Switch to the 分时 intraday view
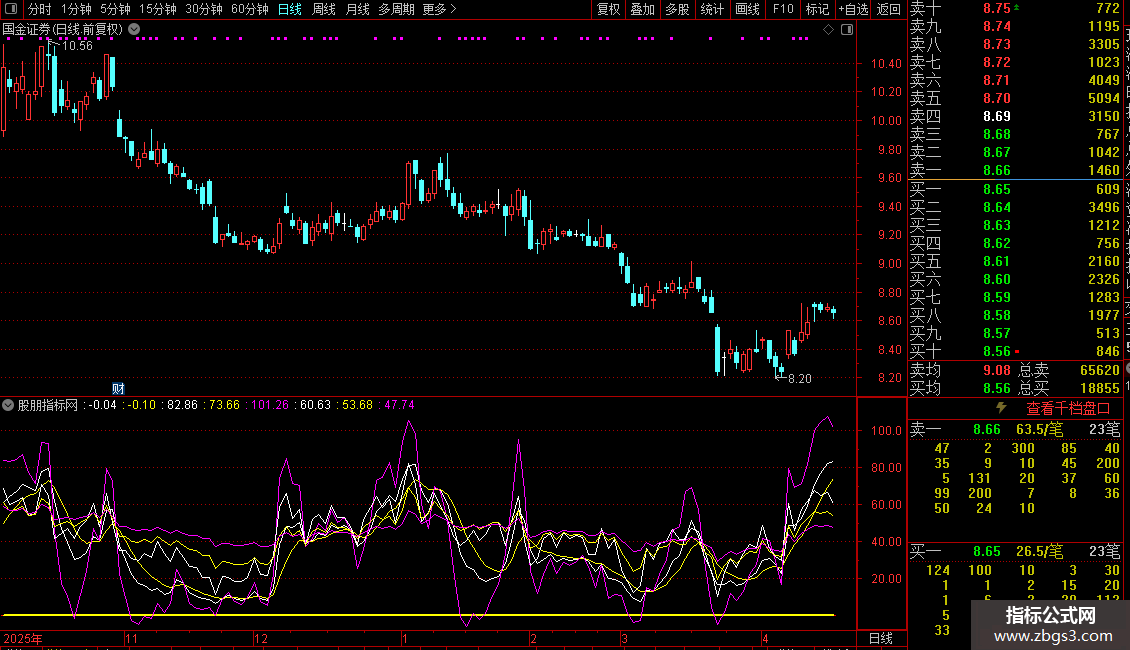Viewport: 1130px width, 650px height. [39, 9]
